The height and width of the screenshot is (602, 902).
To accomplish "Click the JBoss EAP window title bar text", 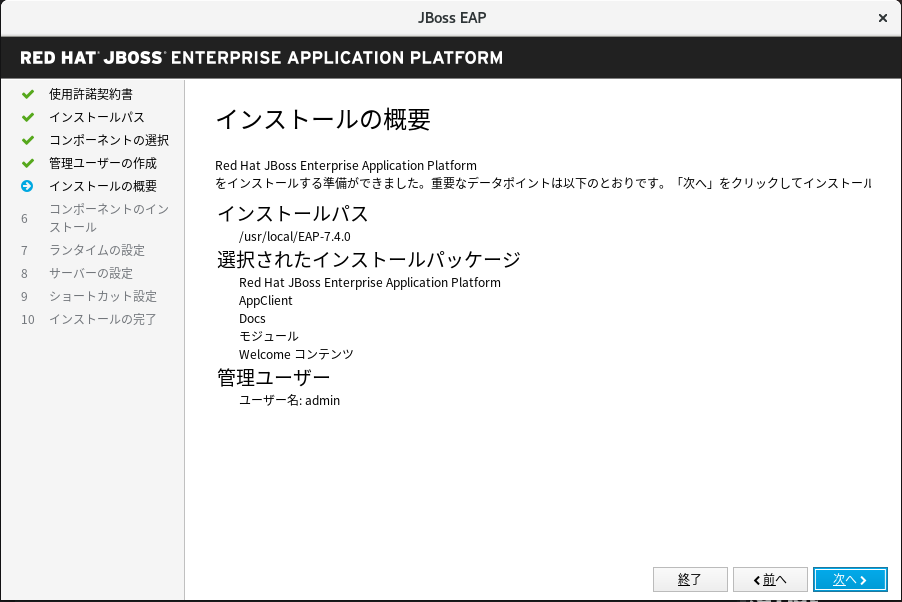I will click(x=452, y=18).
